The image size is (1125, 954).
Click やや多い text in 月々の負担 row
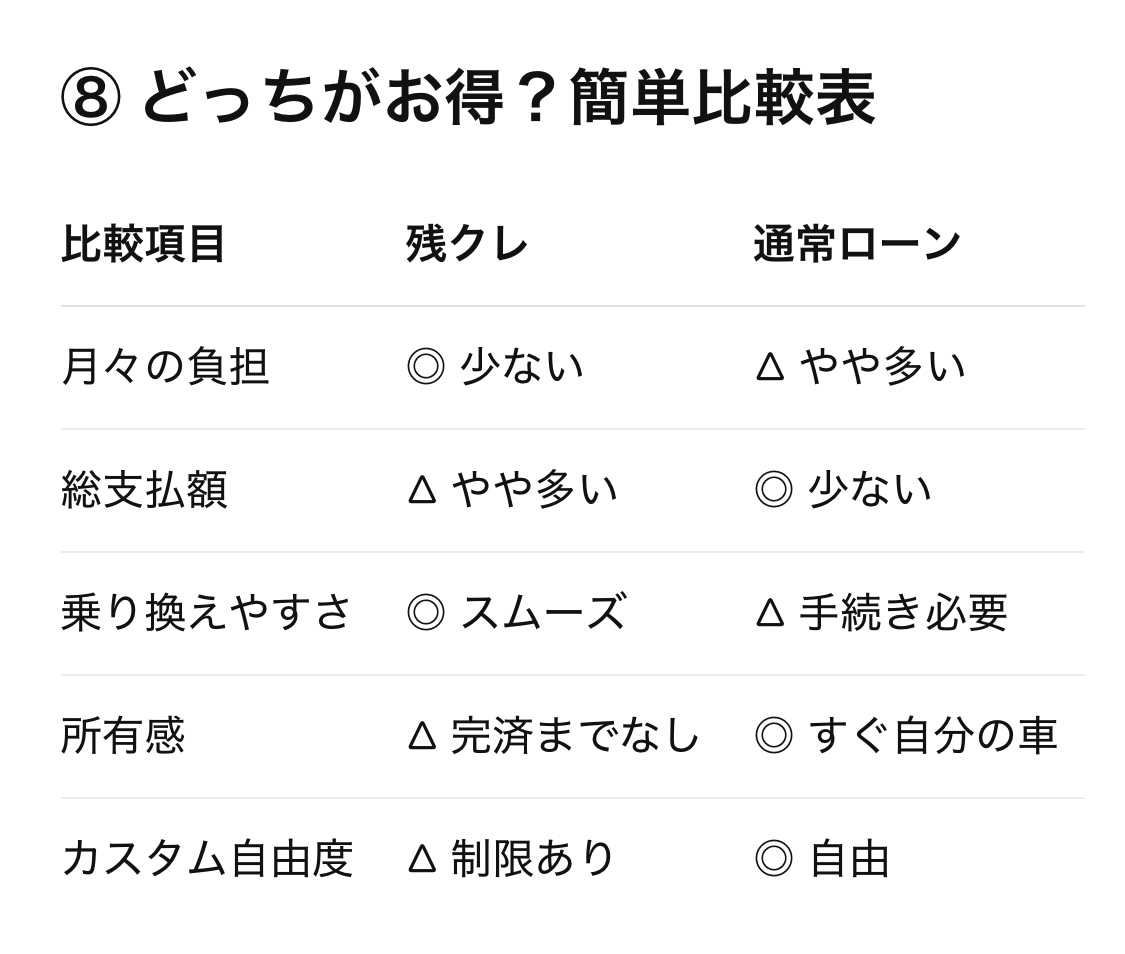coord(883,366)
